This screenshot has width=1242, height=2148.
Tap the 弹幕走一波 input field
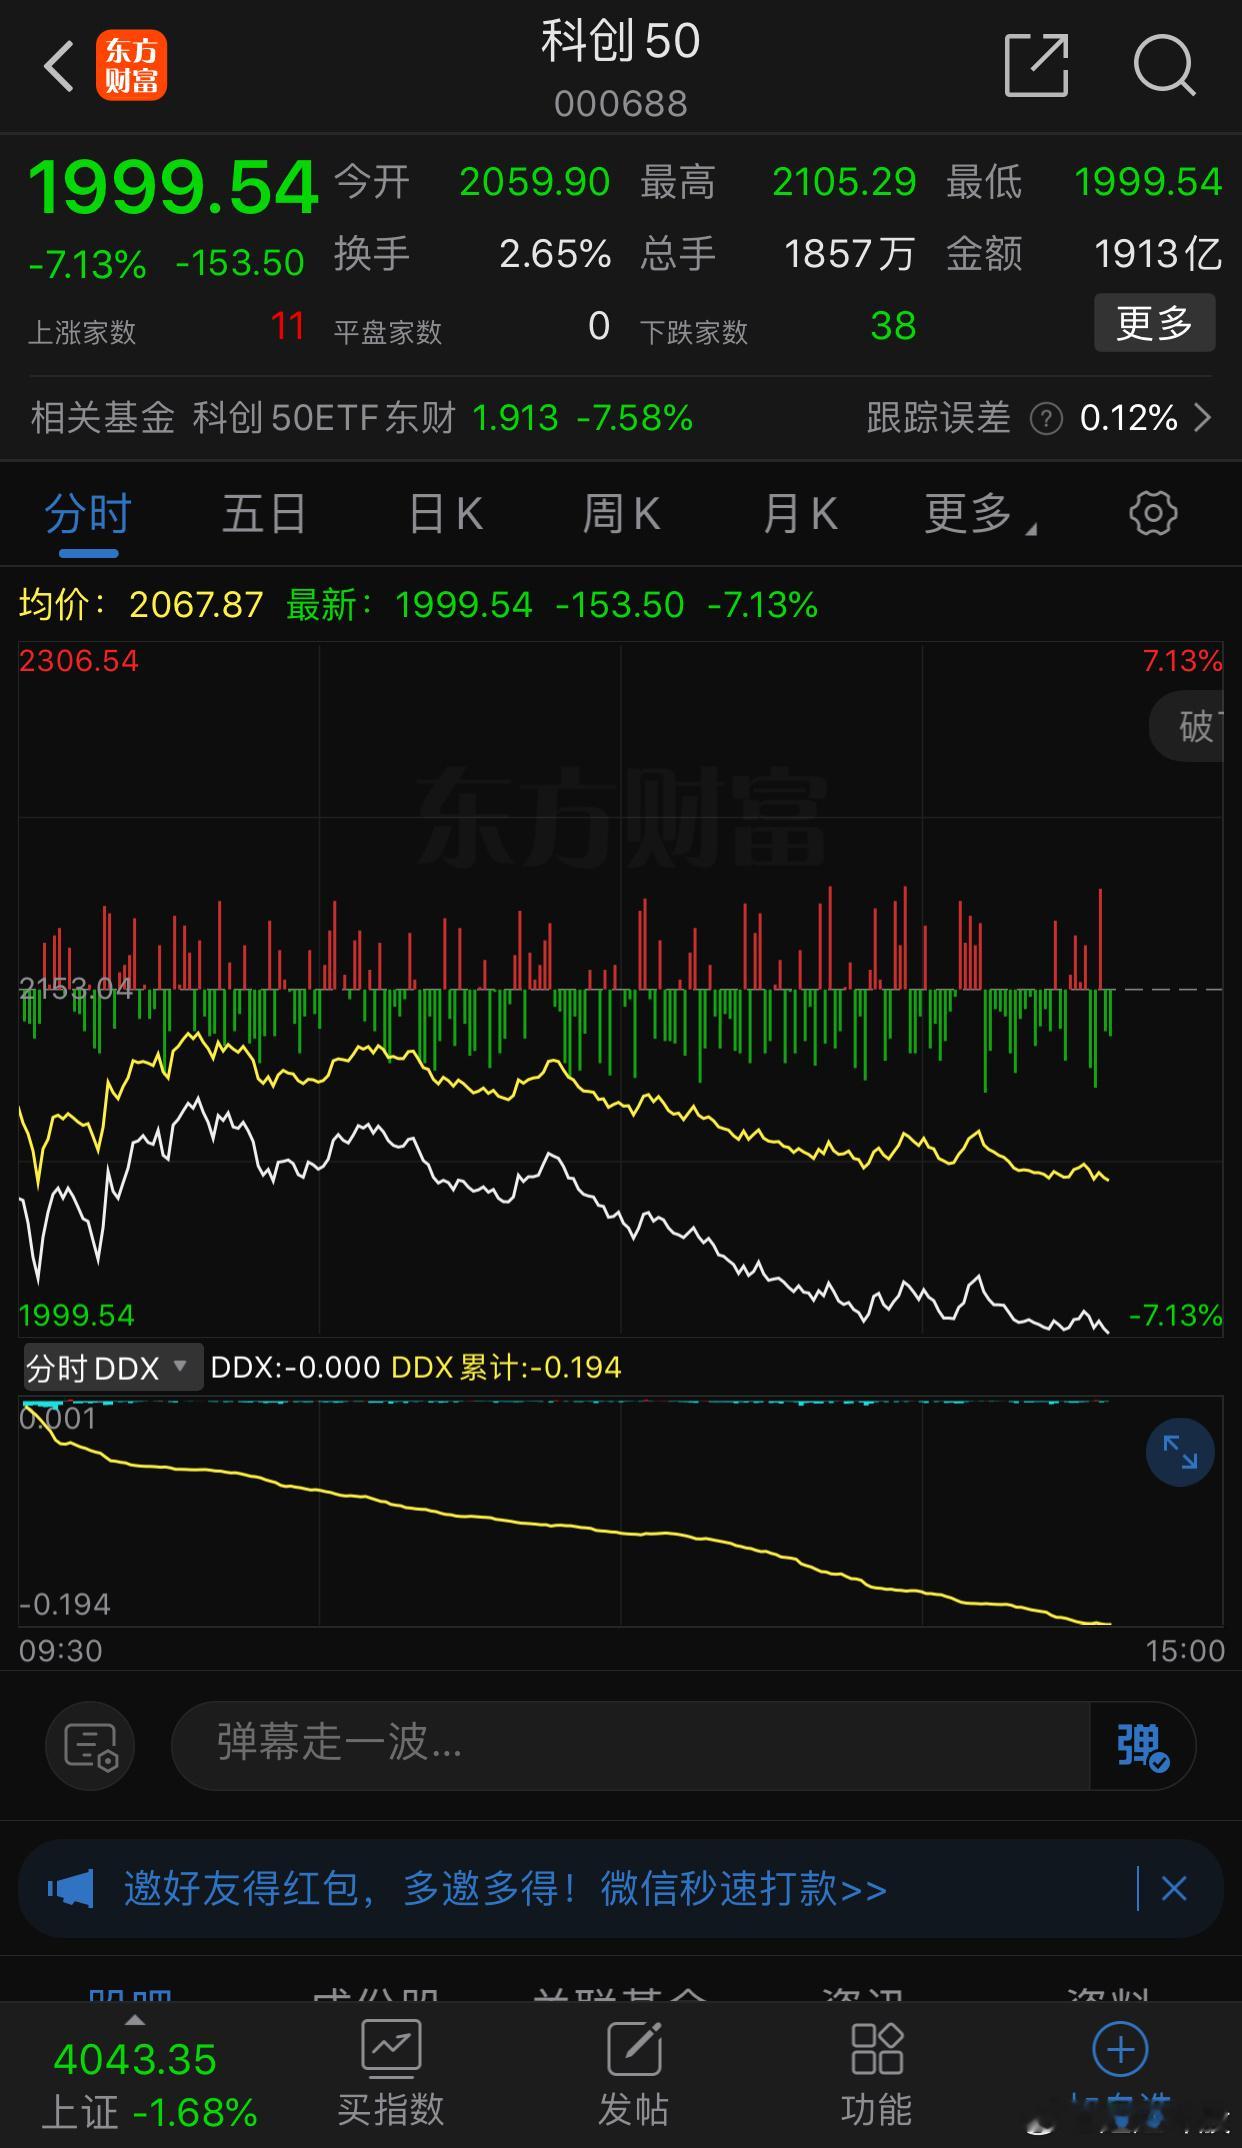point(630,1746)
